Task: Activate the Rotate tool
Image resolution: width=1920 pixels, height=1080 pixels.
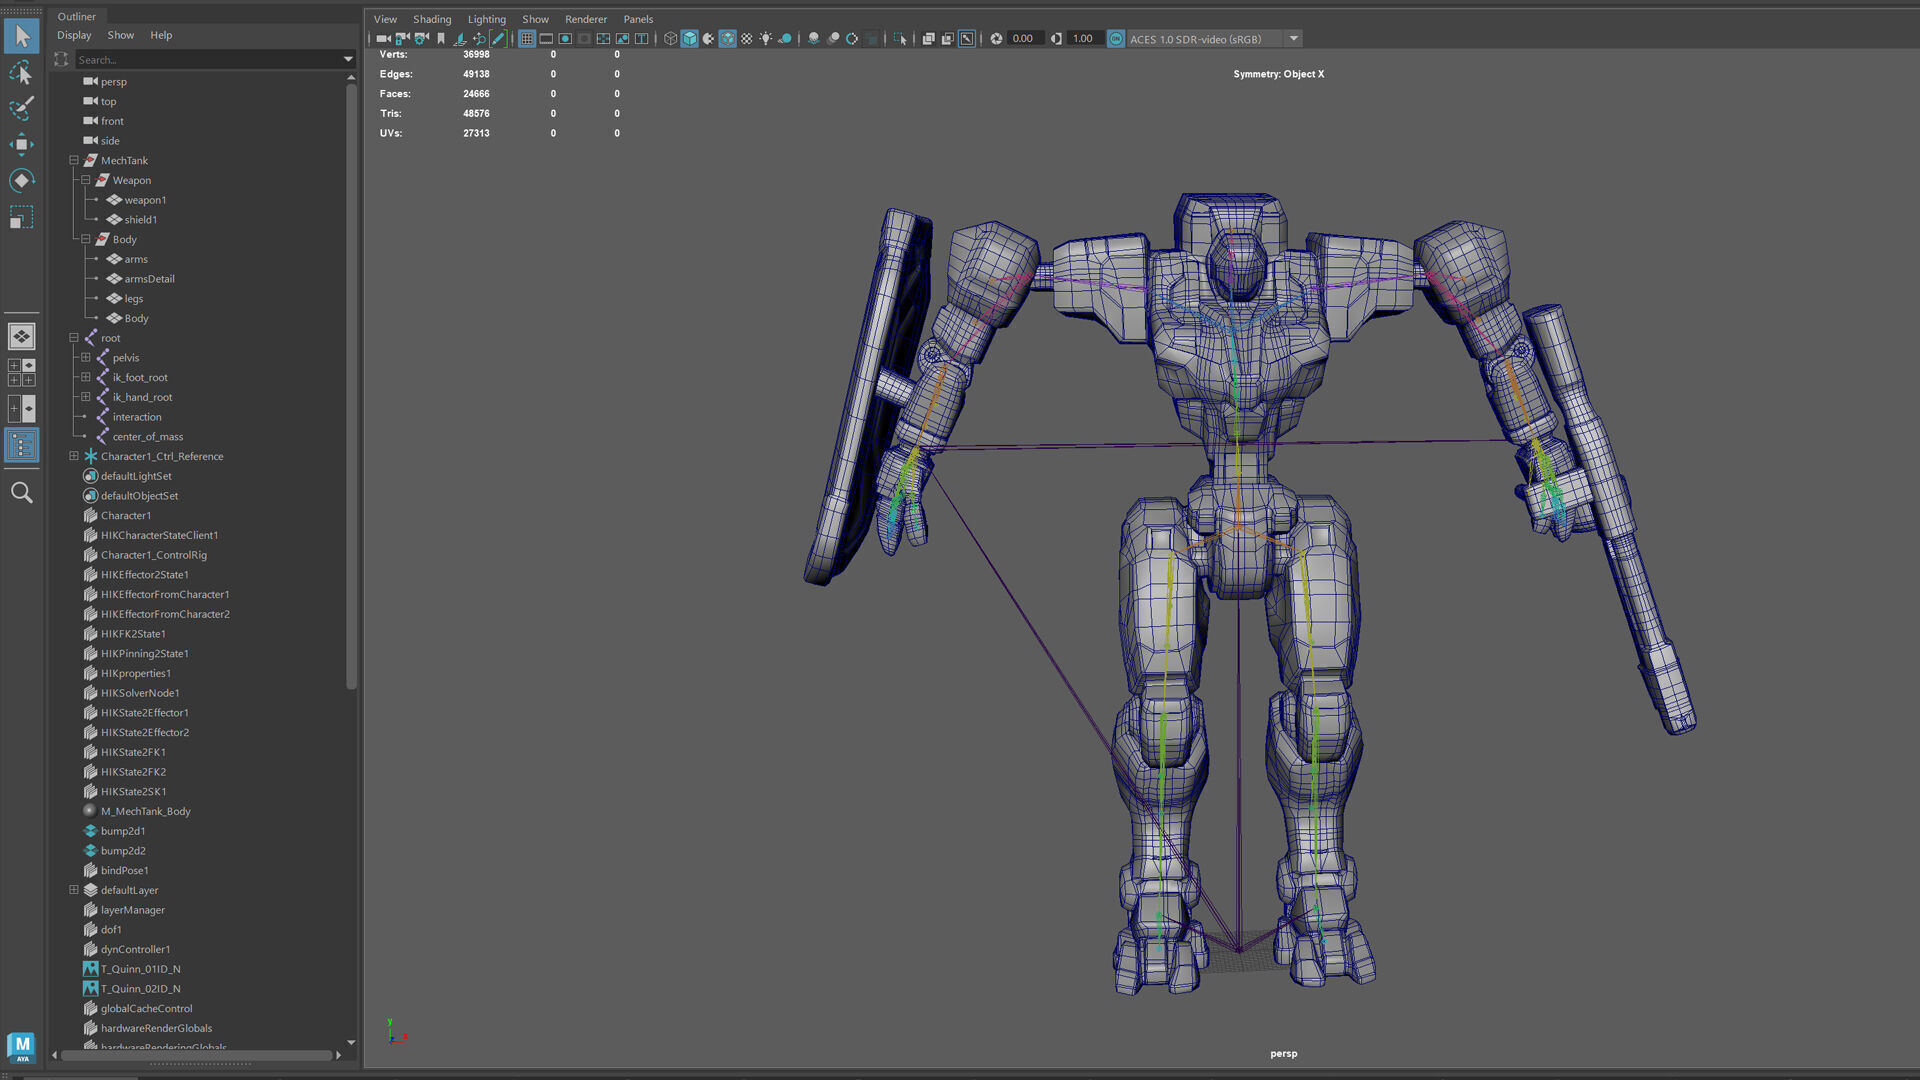Action: 21,180
